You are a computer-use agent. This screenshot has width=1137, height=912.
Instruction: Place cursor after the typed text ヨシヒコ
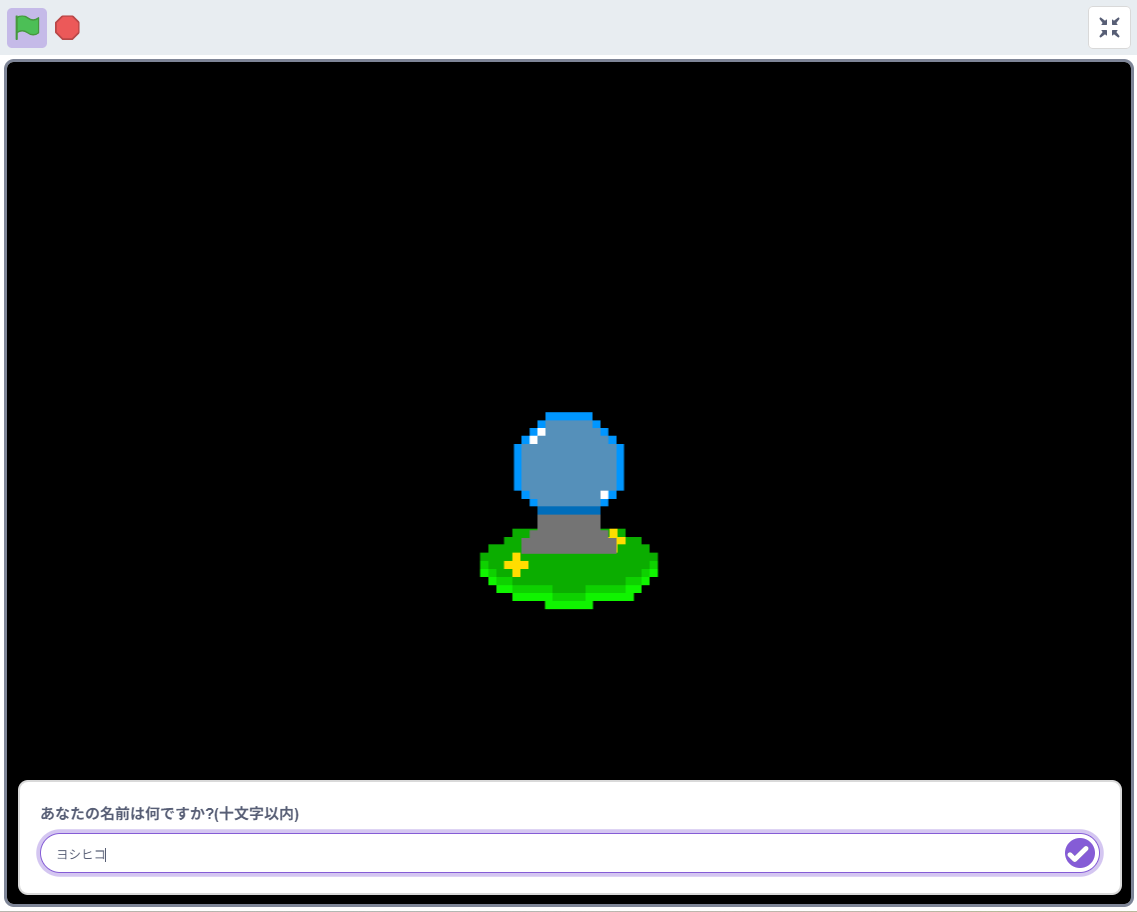coord(107,854)
